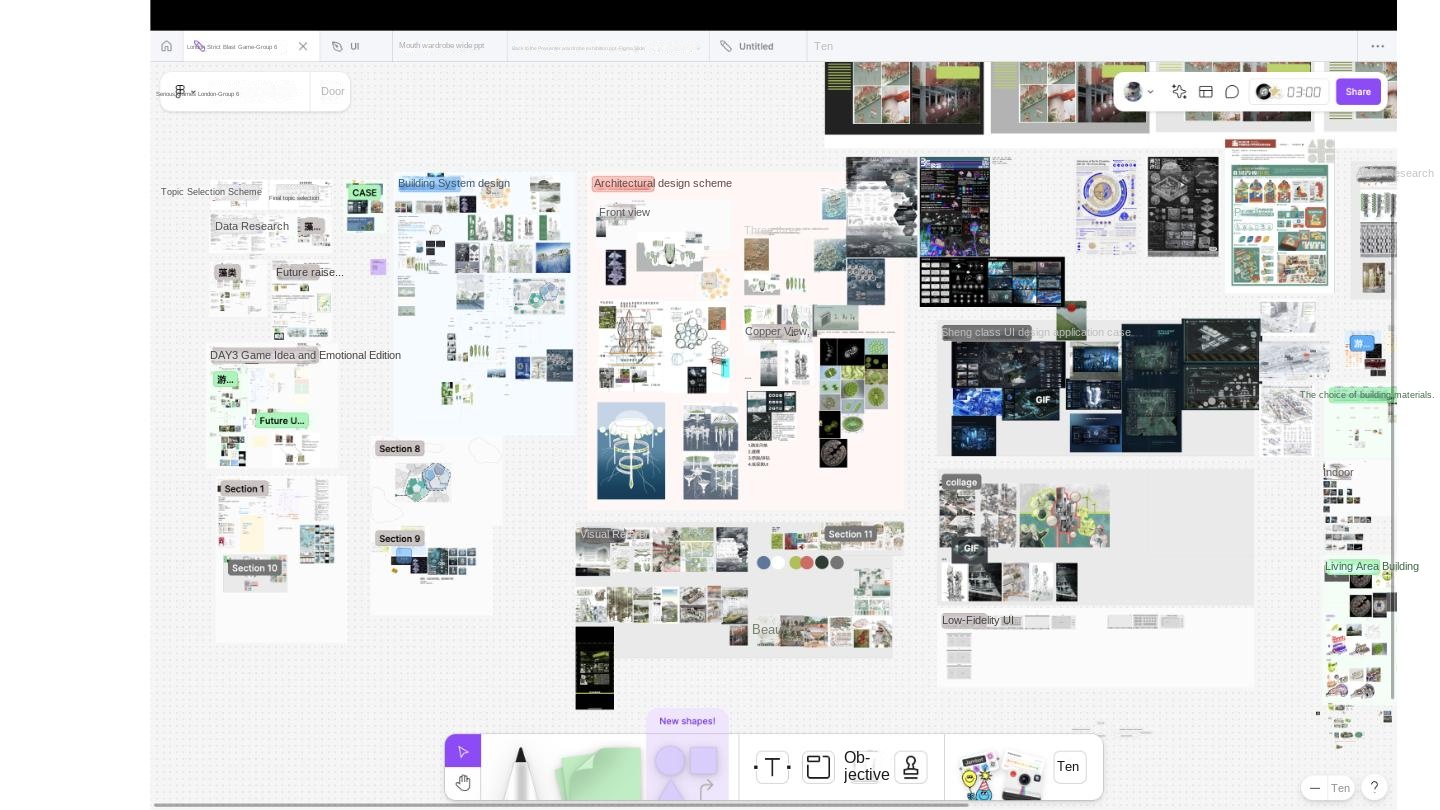Close the London Strict Blast Game-Group 6 tab

tap(303, 46)
